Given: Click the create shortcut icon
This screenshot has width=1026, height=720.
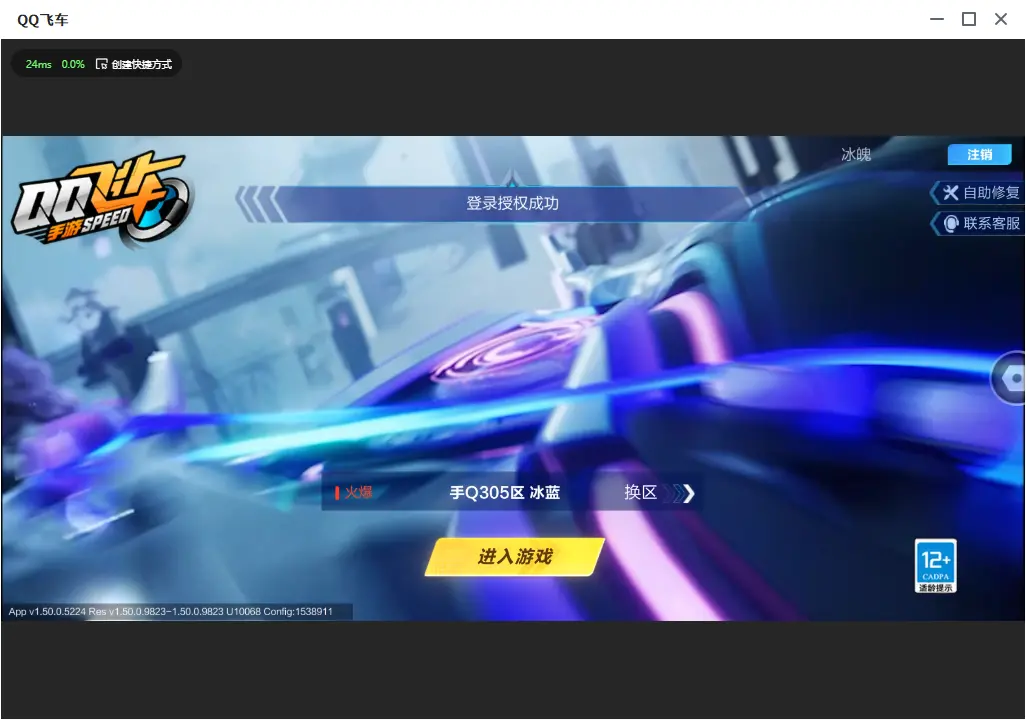Looking at the screenshot, I should (x=101, y=64).
